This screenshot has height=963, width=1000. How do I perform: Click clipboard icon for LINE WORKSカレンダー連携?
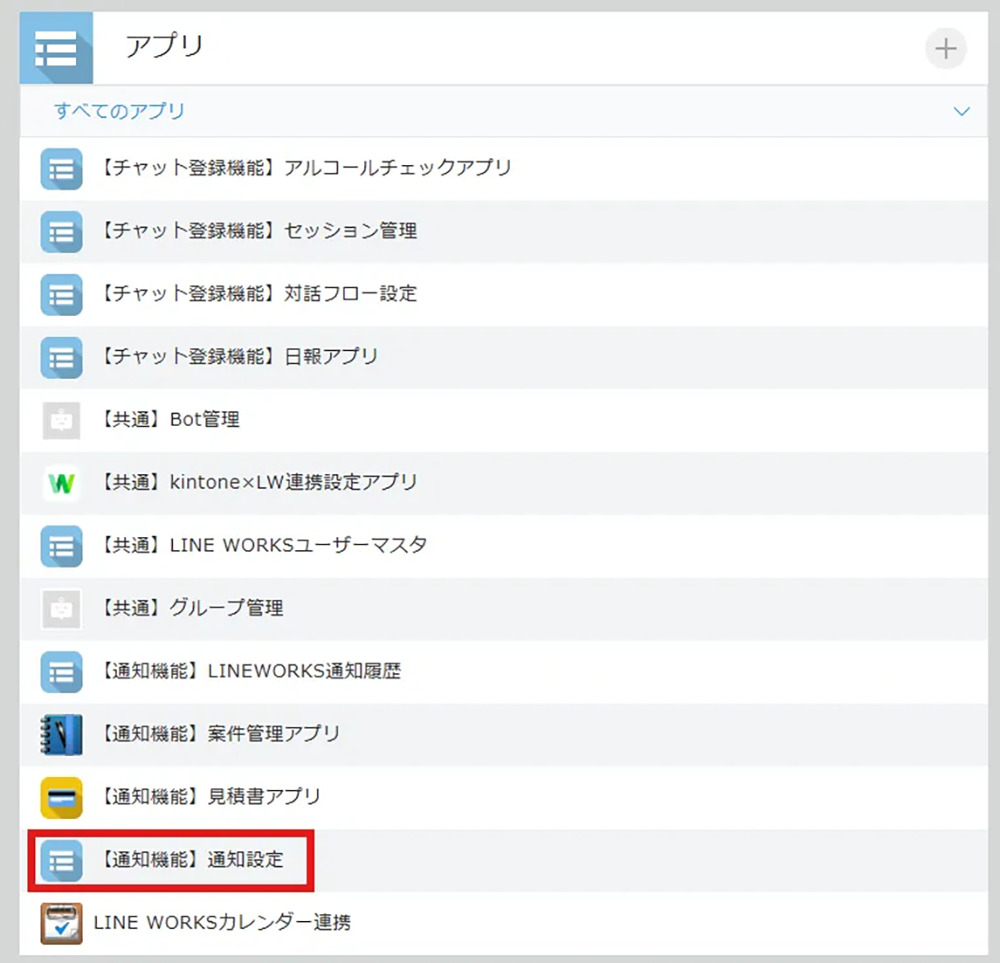pos(61,923)
